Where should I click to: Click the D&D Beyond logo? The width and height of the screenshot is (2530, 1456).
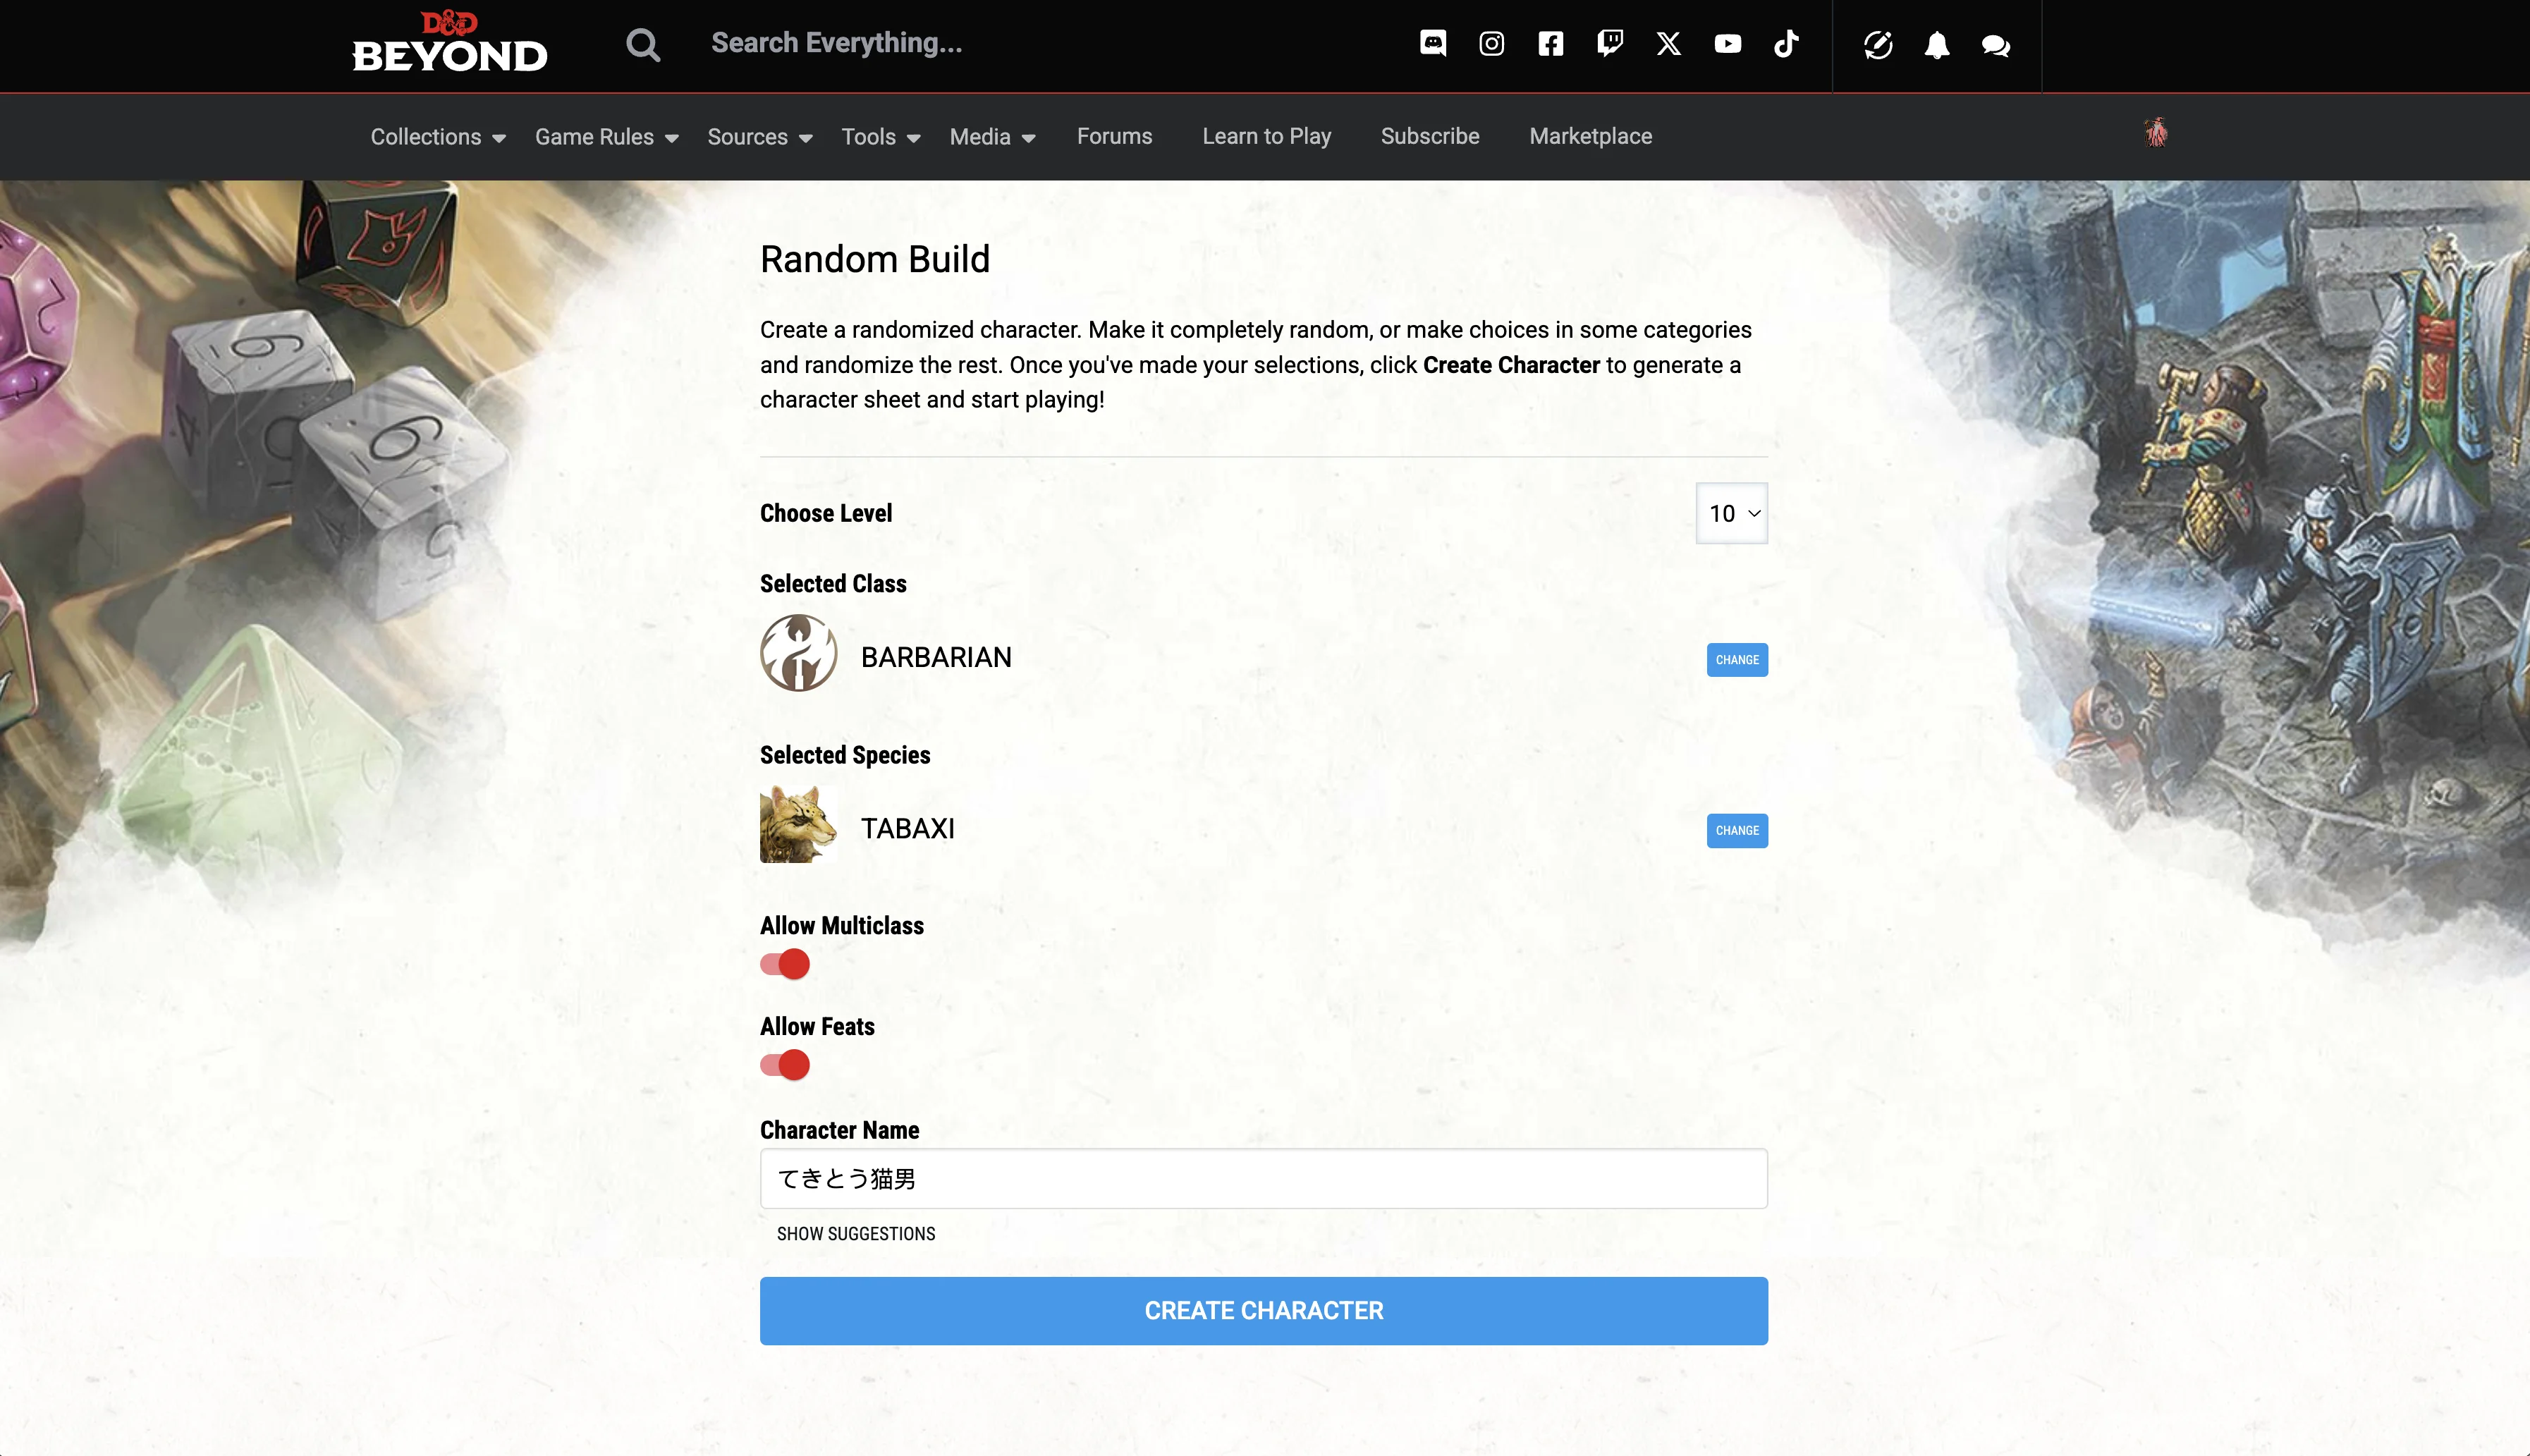tap(450, 42)
